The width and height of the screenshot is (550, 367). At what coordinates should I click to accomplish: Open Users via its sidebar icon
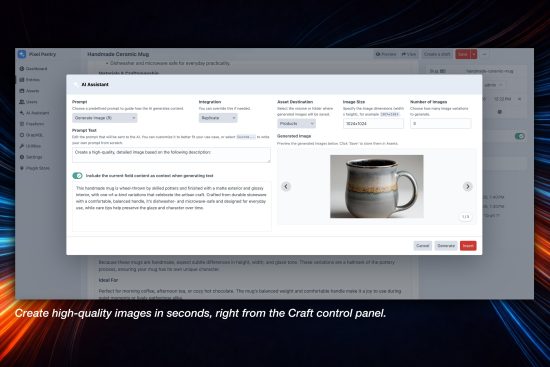22,102
